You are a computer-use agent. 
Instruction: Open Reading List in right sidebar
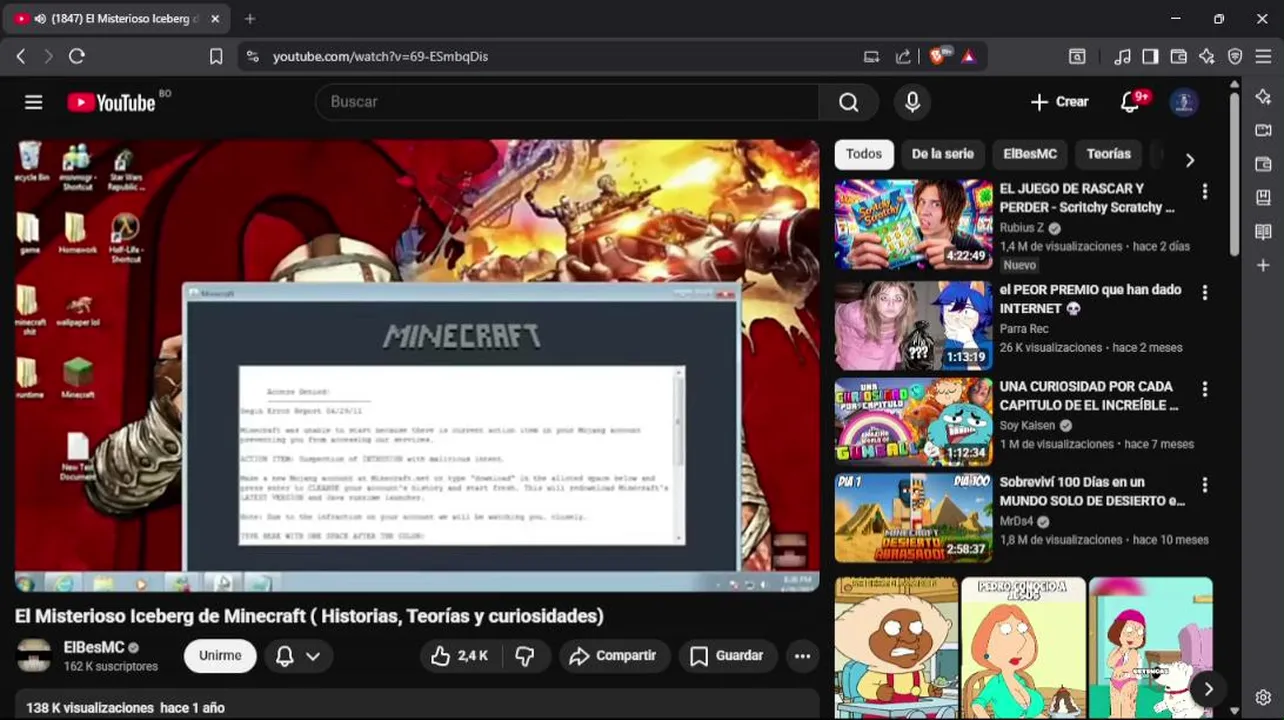click(1263, 232)
